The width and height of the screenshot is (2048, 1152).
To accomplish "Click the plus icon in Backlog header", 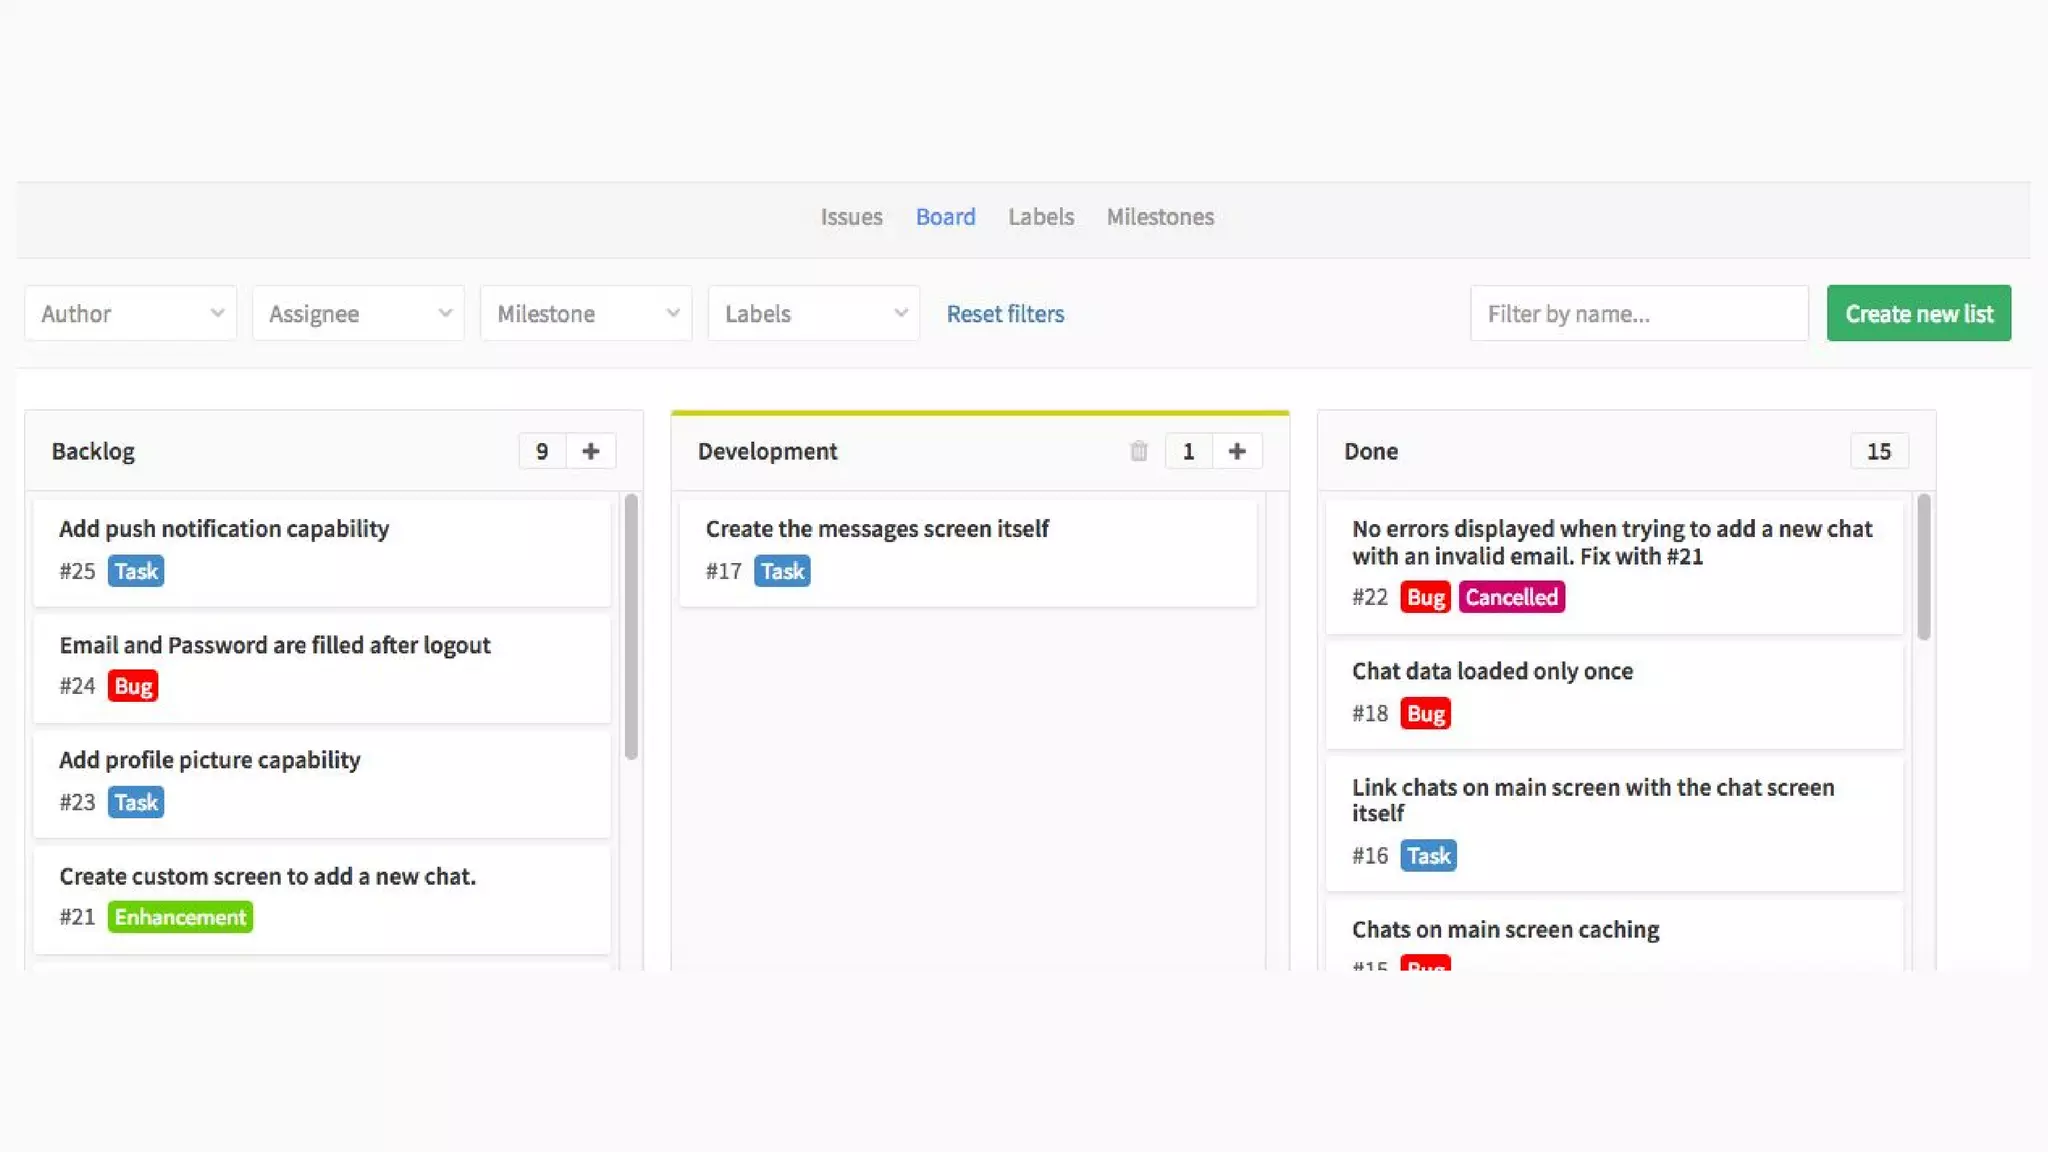I will coord(590,451).
